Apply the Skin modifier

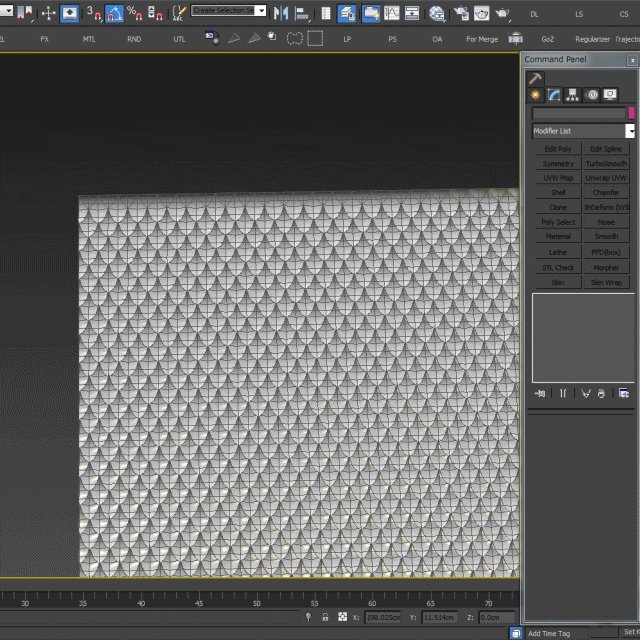(x=558, y=282)
